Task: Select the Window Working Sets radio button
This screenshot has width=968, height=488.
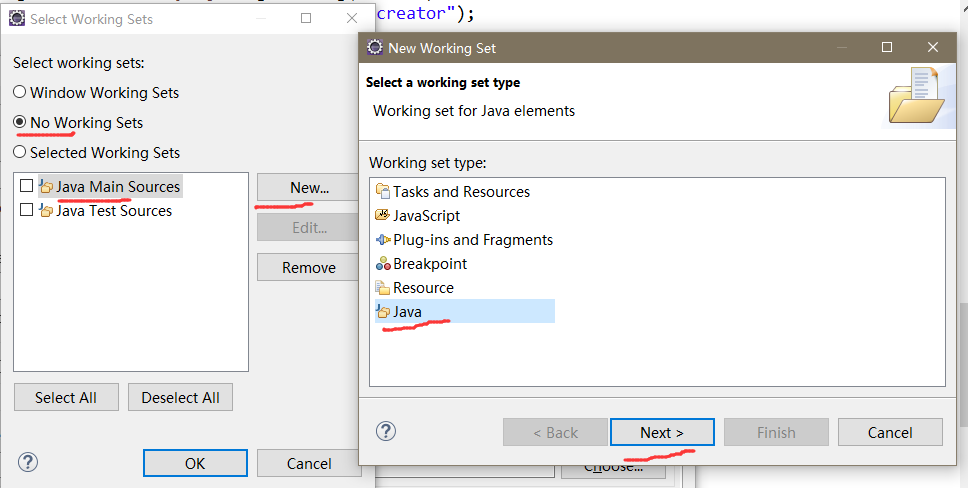Action: [x=20, y=92]
